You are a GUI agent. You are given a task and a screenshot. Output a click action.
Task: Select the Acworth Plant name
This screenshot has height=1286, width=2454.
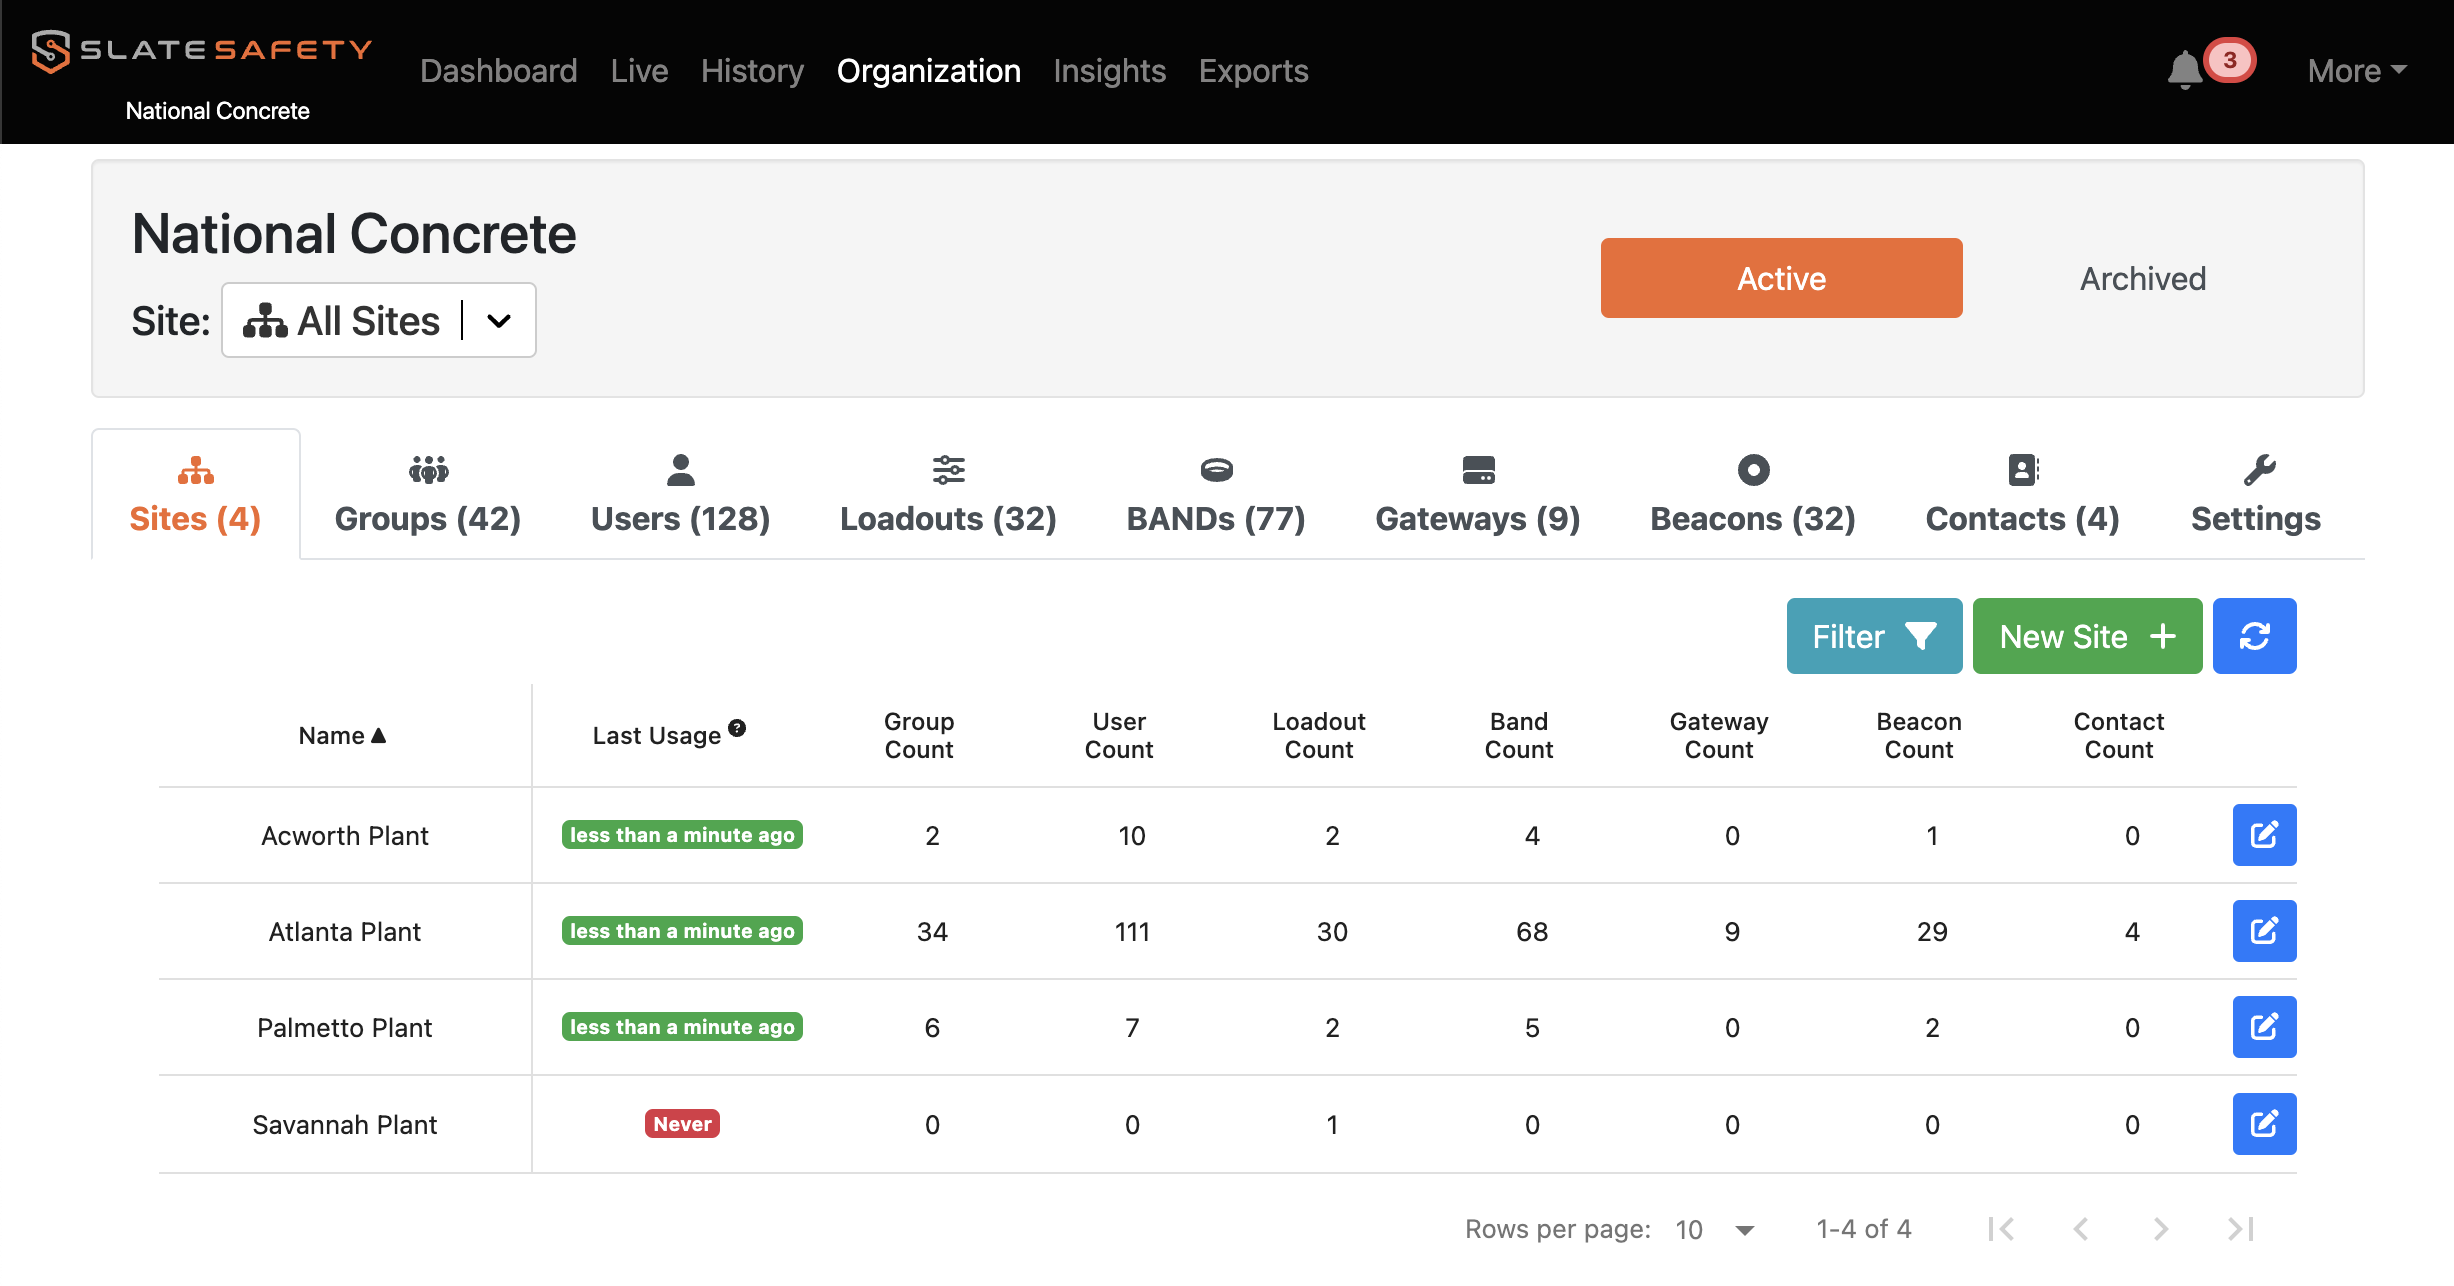[345, 835]
